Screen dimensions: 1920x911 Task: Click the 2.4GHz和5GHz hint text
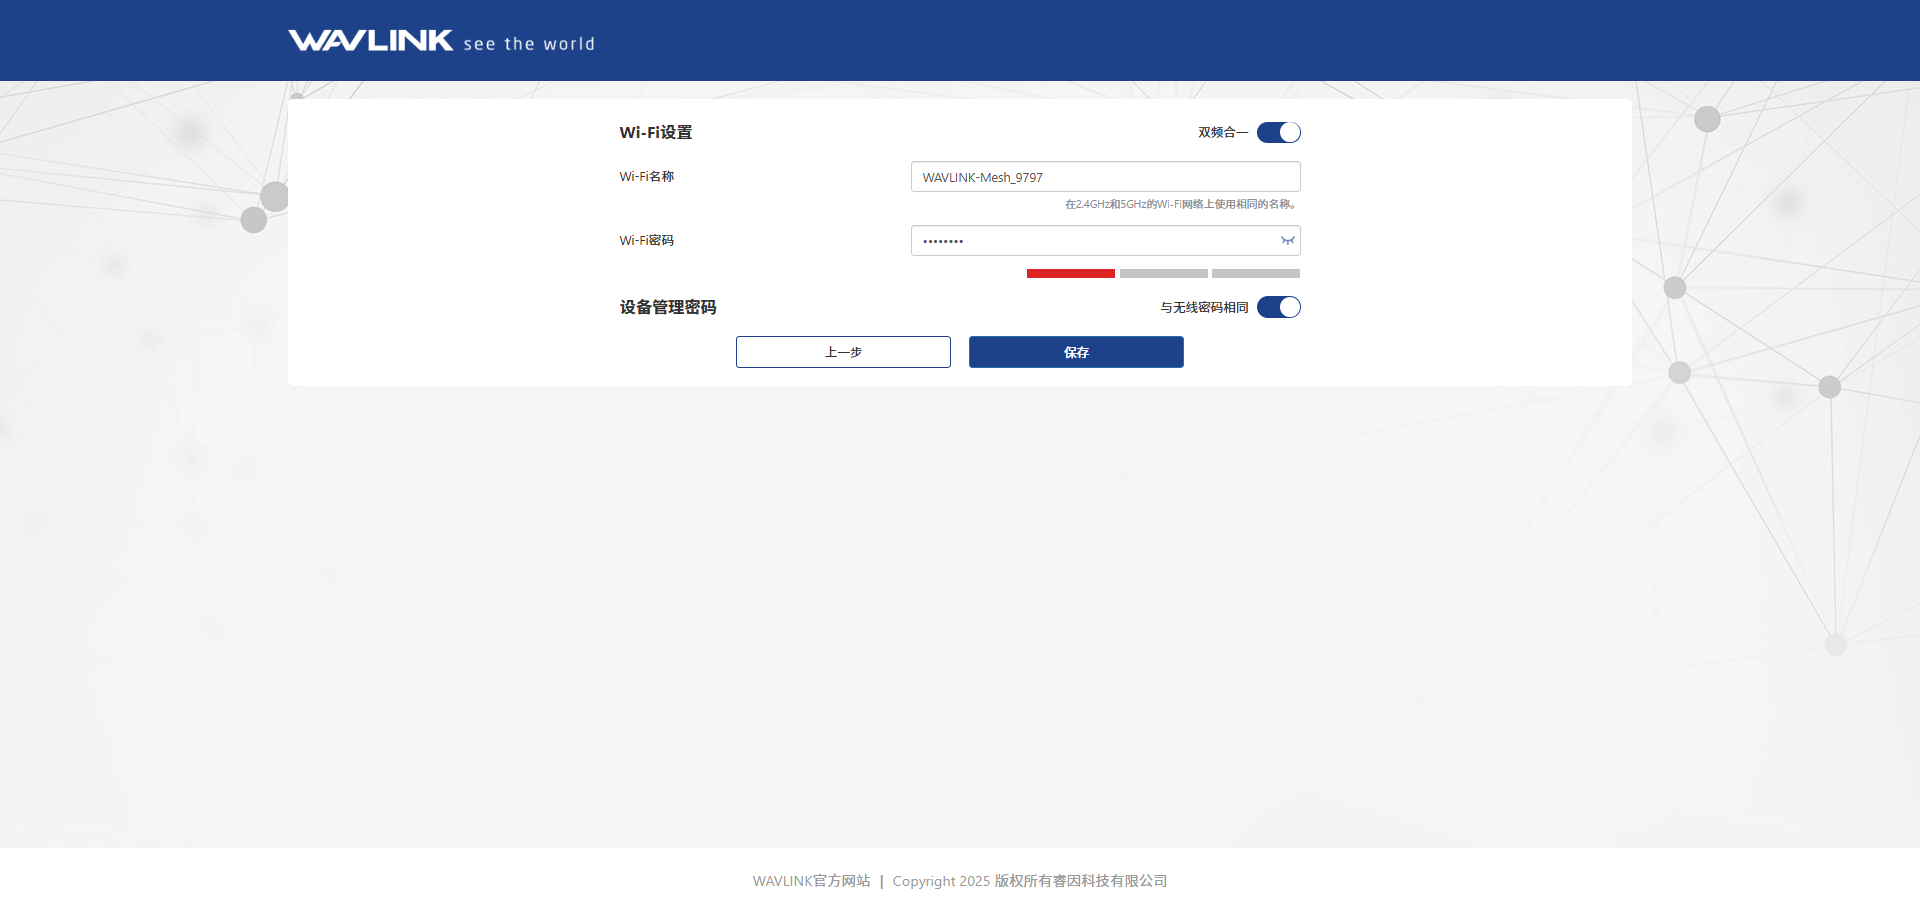(x=1180, y=204)
